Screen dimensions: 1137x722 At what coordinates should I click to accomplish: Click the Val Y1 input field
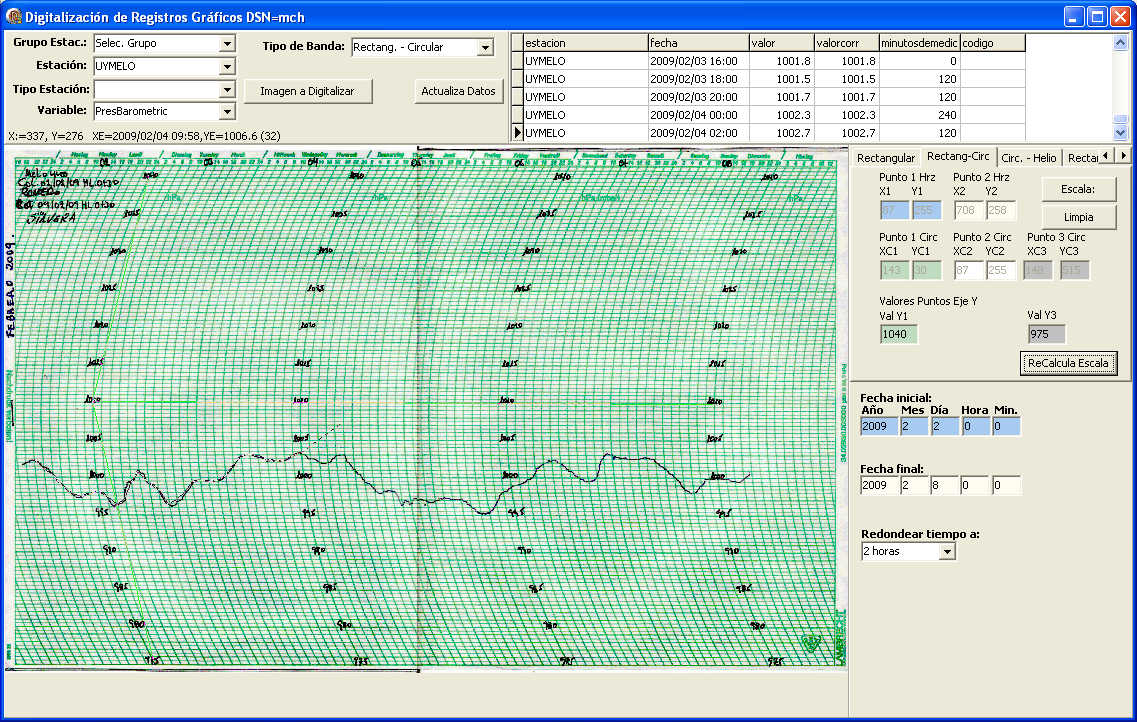click(x=897, y=335)
